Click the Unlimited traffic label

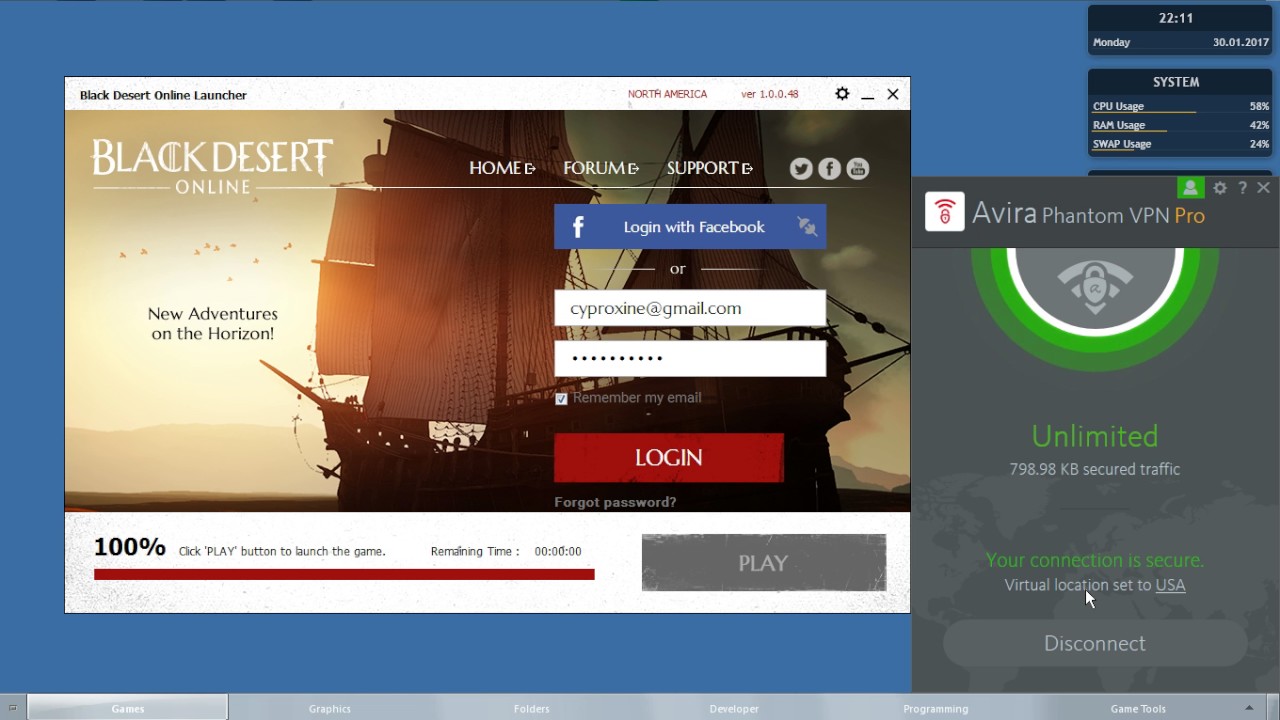pos(1095,436)
